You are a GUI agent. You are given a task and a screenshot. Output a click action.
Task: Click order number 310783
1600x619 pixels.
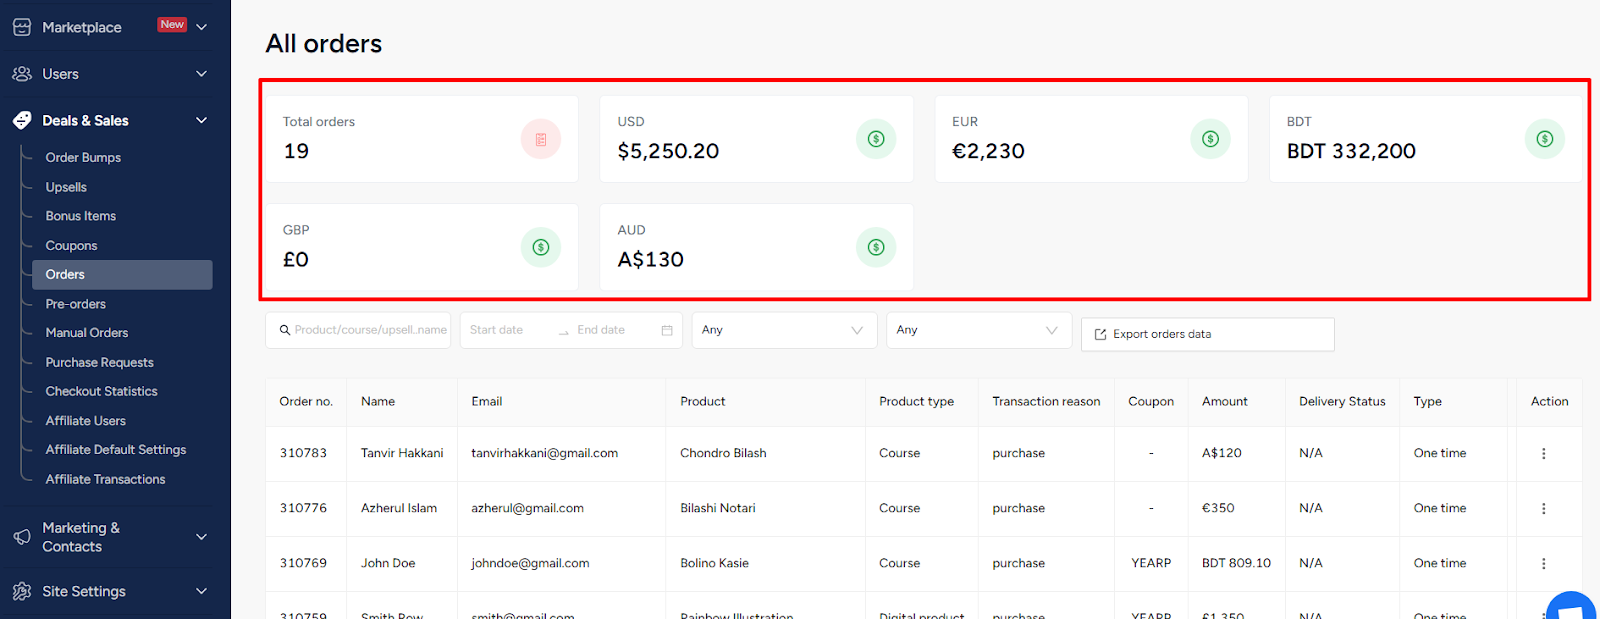tap(303, 454)
